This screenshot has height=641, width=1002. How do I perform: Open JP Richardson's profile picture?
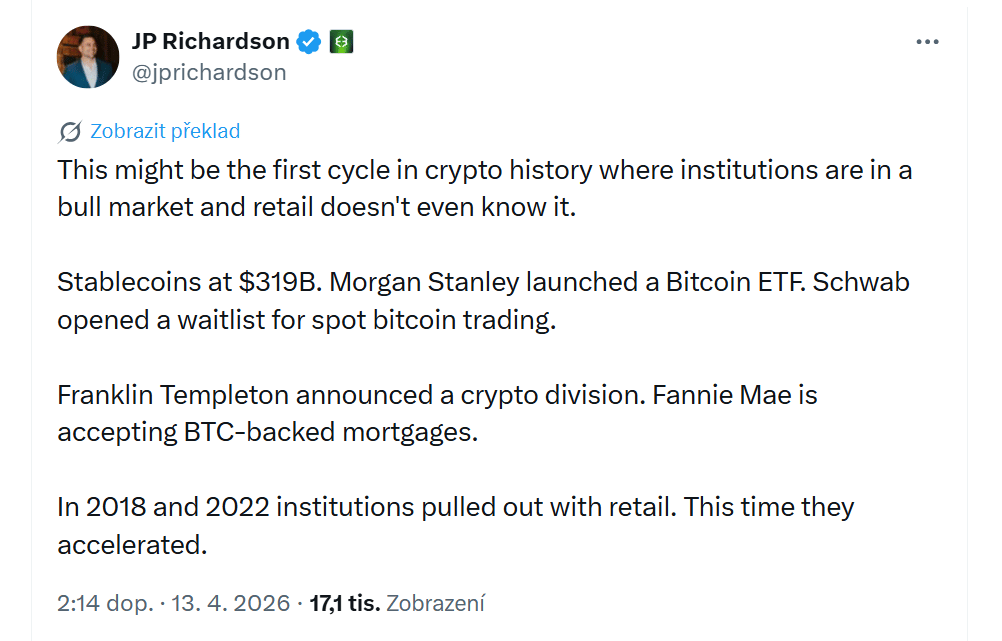click(88, 56)
